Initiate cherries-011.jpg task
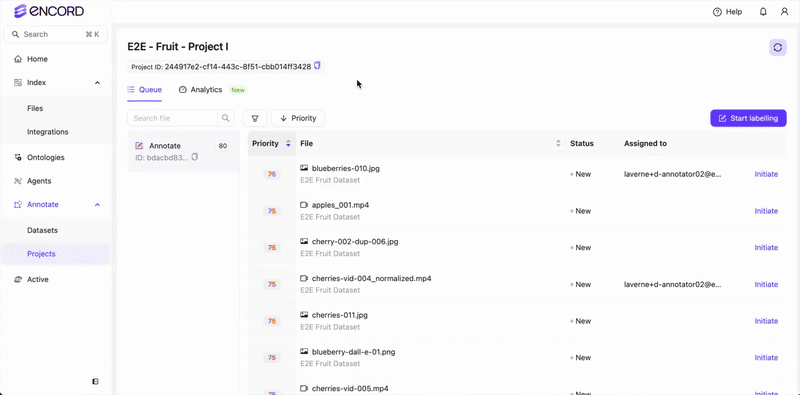800x395 pixels. pyautogui.click(x=766, y=321)
